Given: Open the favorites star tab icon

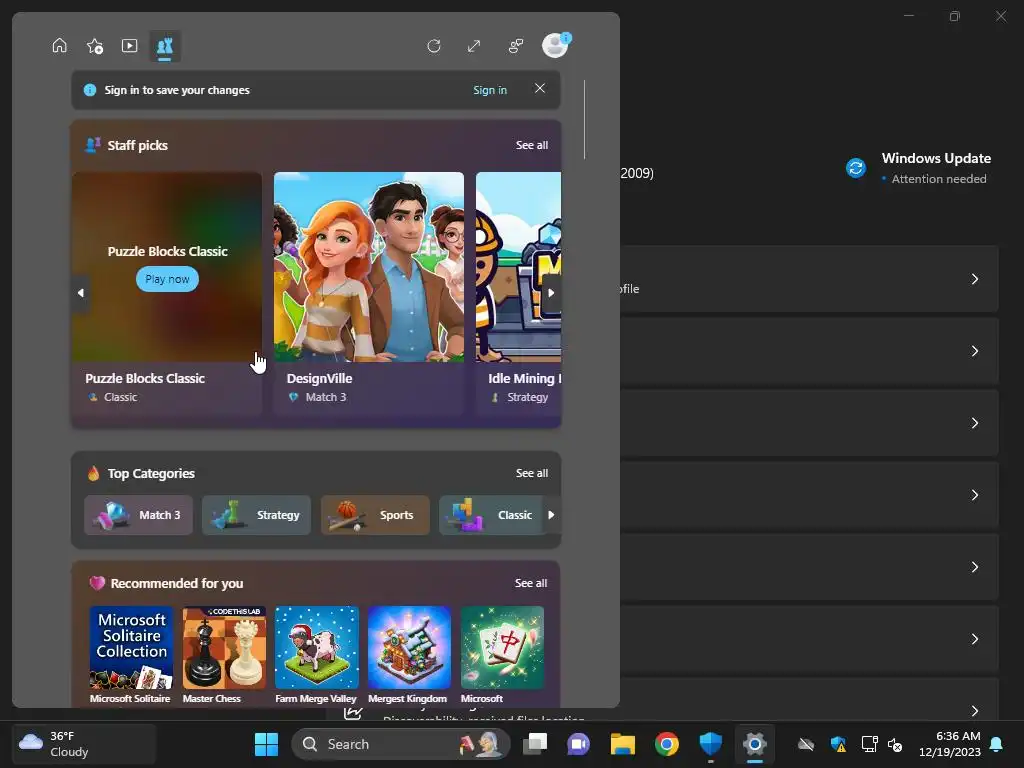Looking at the screenshot, I should pos(95,46).
